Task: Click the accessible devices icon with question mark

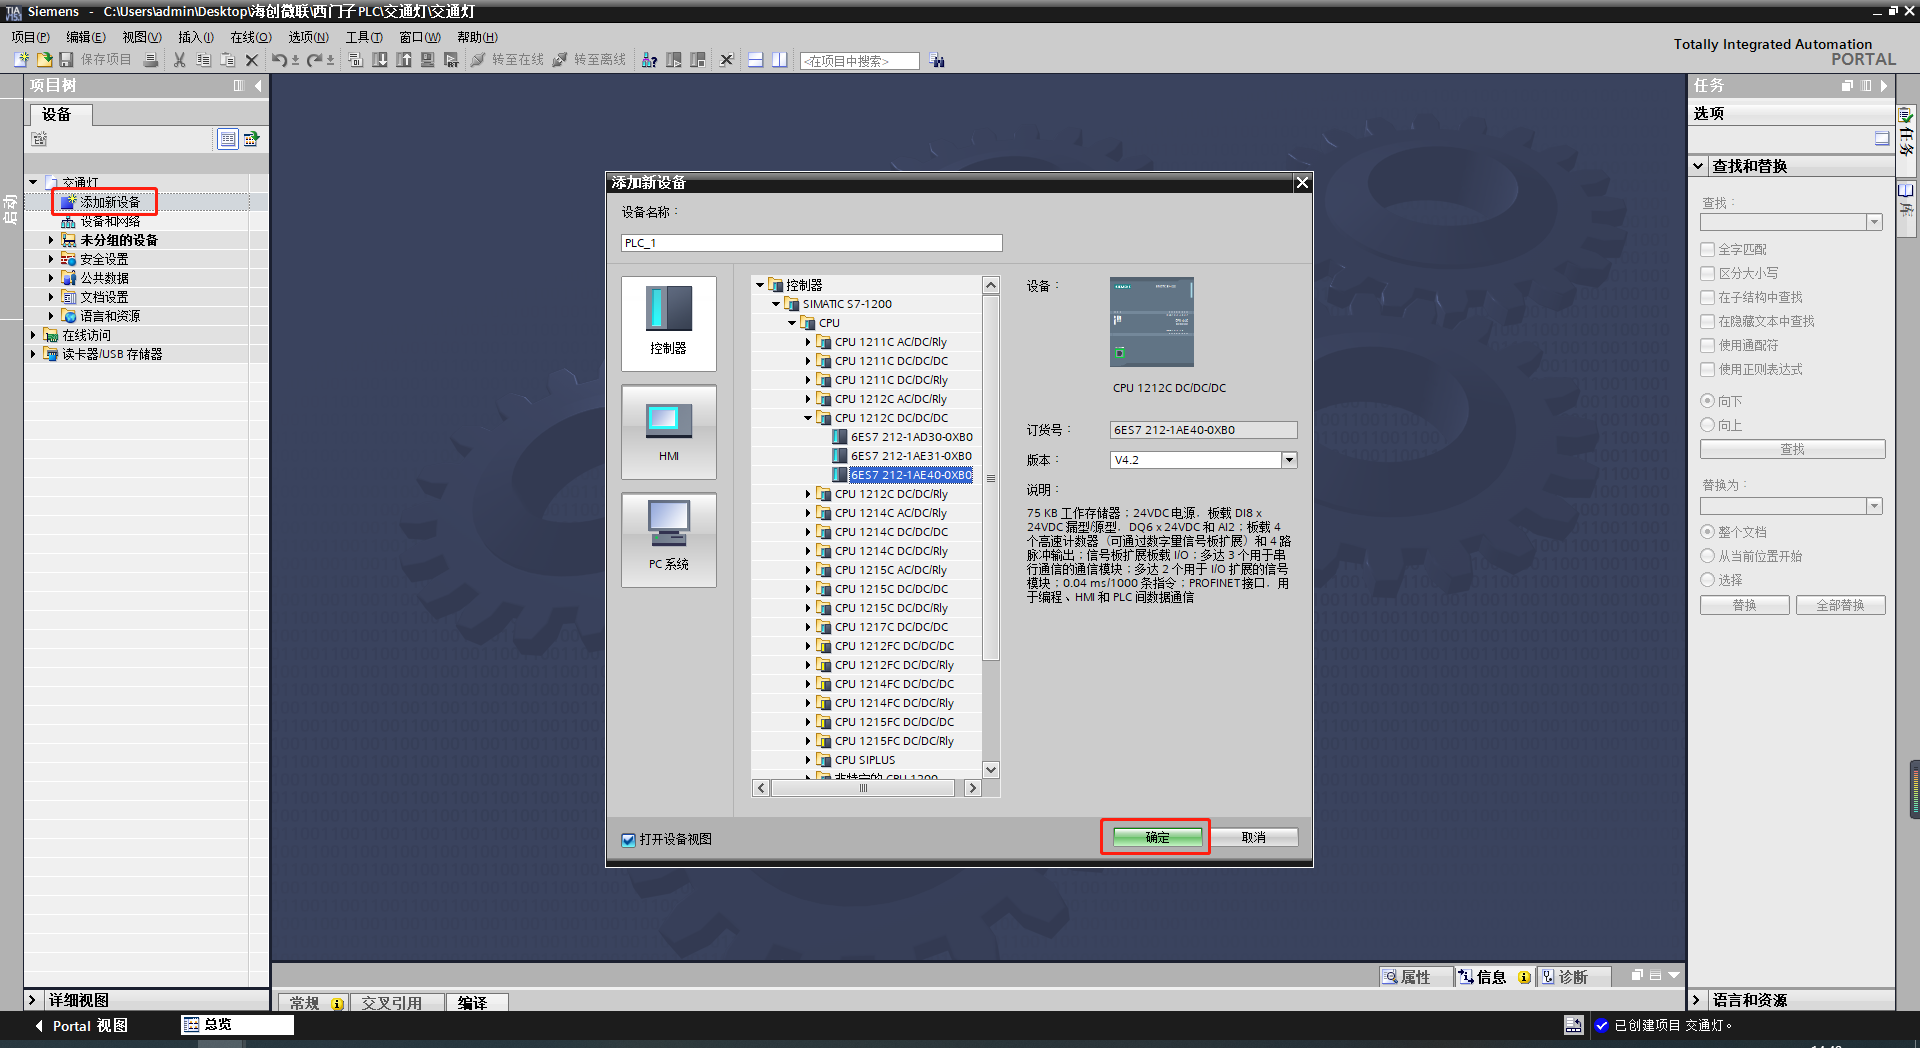Action: point(650,60)
